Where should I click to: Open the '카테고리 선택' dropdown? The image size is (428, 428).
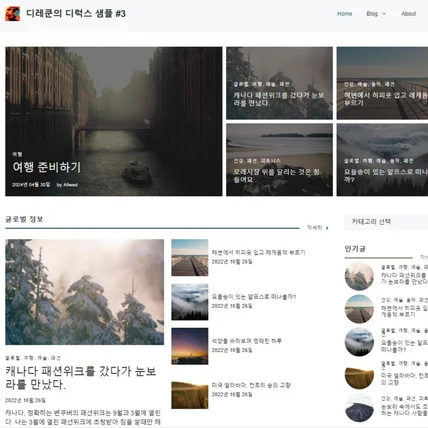click(x=386, y=222)
